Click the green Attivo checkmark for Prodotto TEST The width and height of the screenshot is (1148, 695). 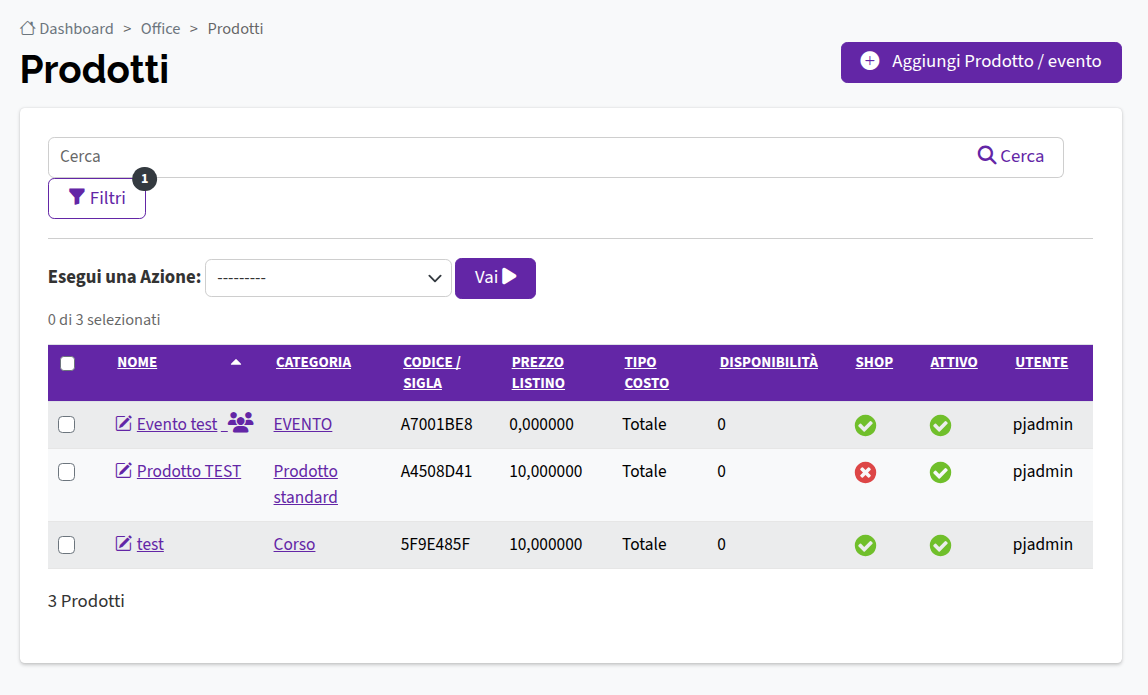point(940,472)
